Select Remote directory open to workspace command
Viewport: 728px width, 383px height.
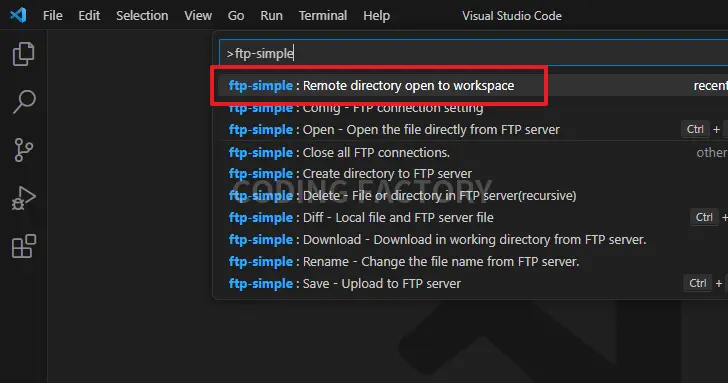(x=473, y=85)
